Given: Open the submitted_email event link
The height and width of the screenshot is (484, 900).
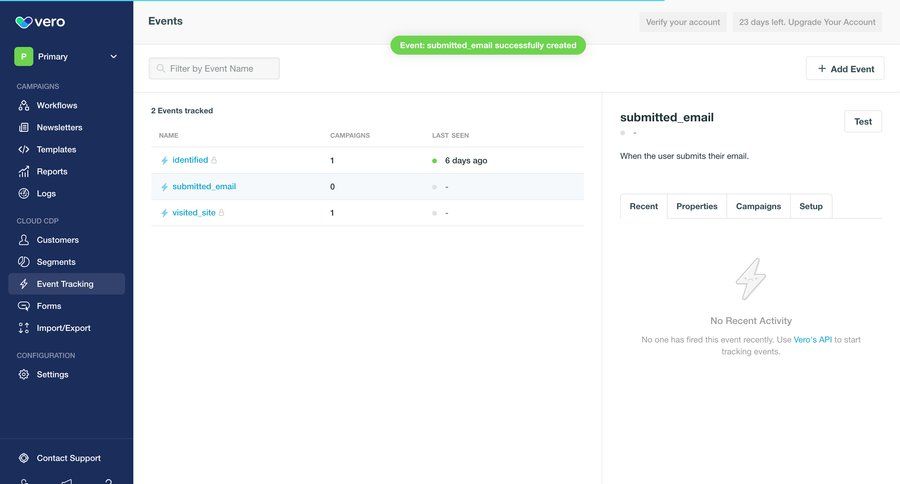Looking at the screenshot, I should [204, 187].
